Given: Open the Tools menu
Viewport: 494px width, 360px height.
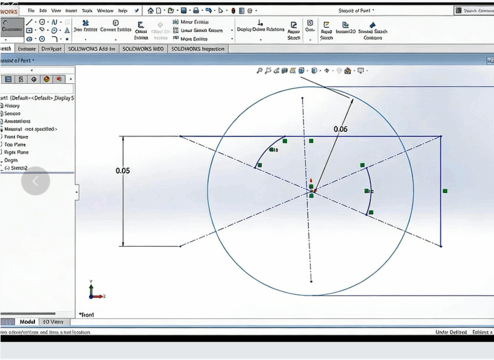Looking at the screenshot, I should (x=87, y=11).
